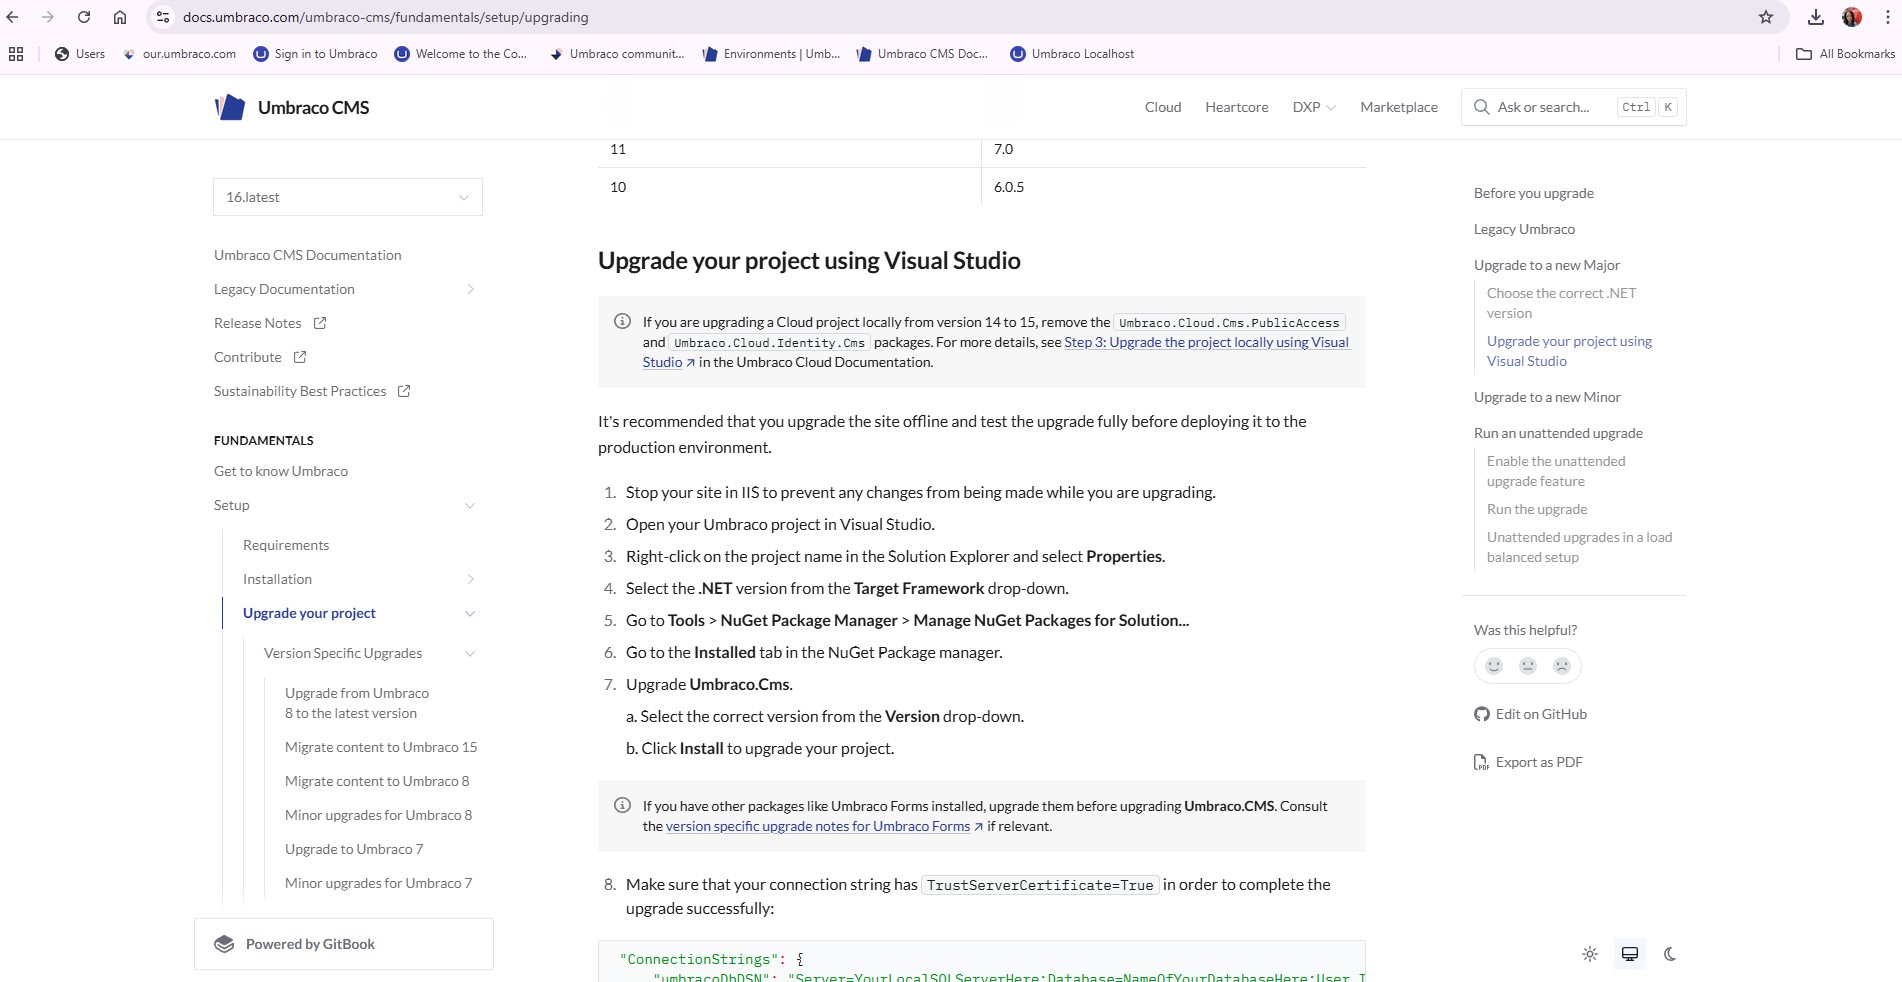
Task: Select system theme monitor icon
Action: pyautogui.click(x=1630, y=954)
